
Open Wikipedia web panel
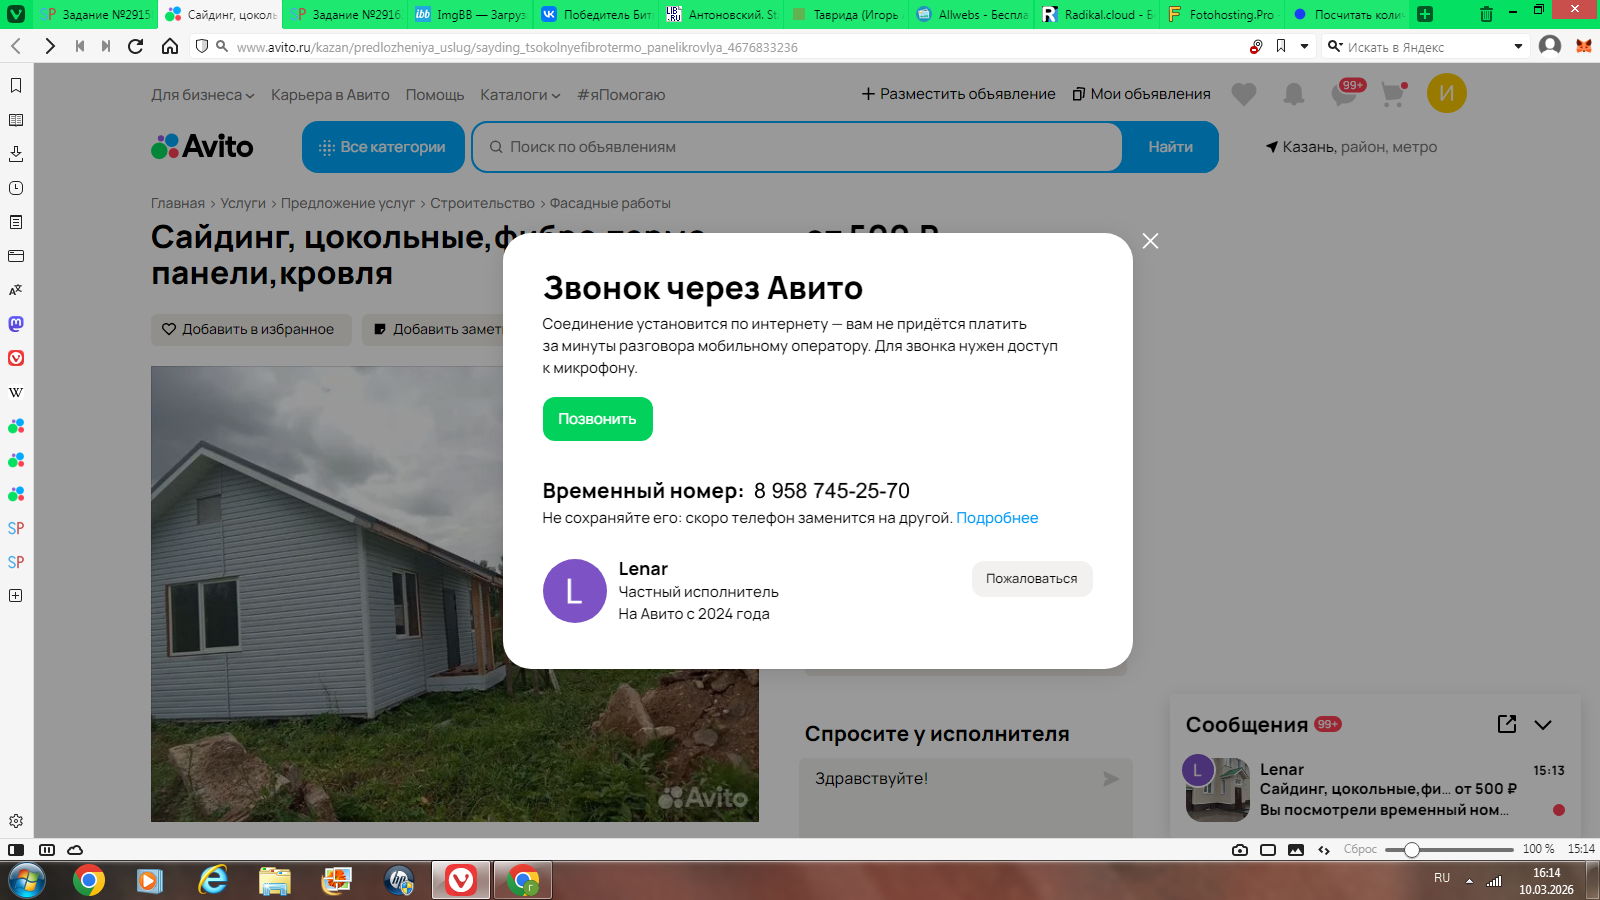pyautogui.click(x=16, y=392)
